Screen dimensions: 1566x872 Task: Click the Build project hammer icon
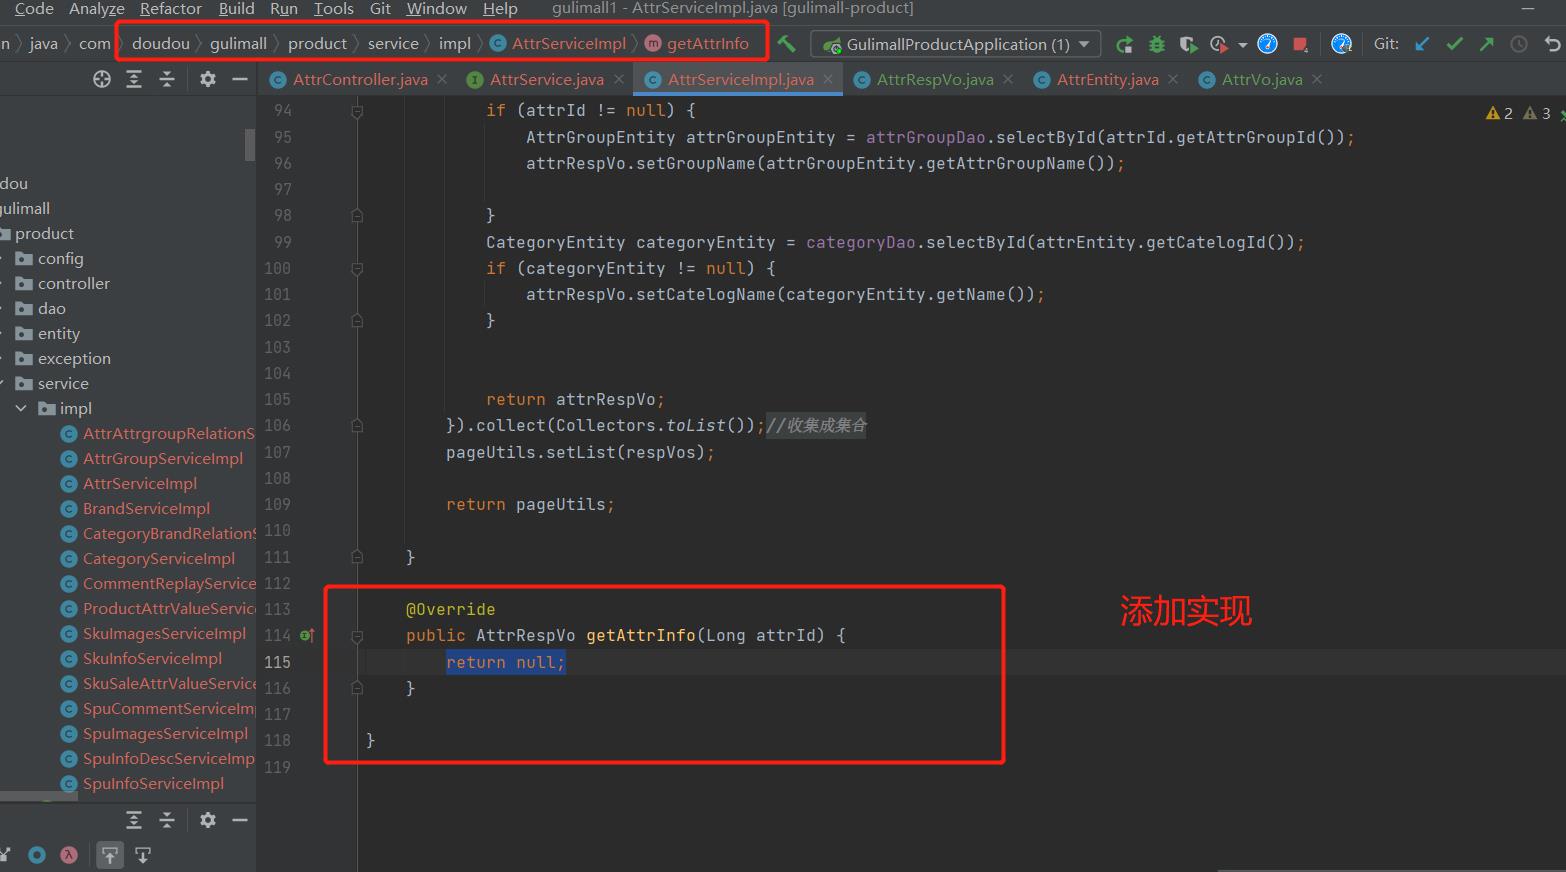[x=787, y=44]
